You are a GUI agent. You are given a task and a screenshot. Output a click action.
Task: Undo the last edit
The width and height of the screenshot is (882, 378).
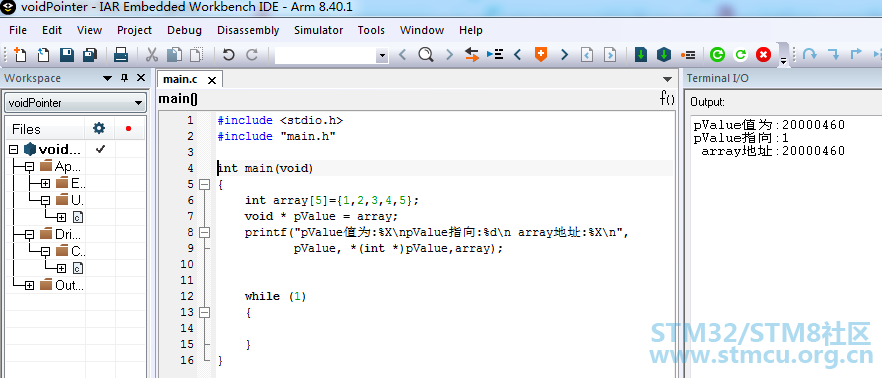tap(228, 55)
